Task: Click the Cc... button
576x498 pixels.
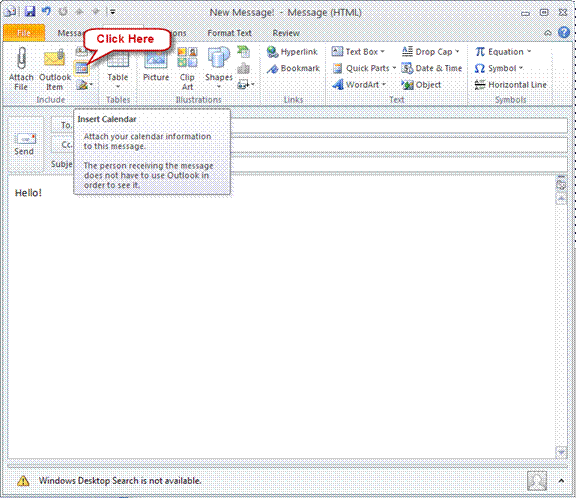Action: [x=62, y=145]
